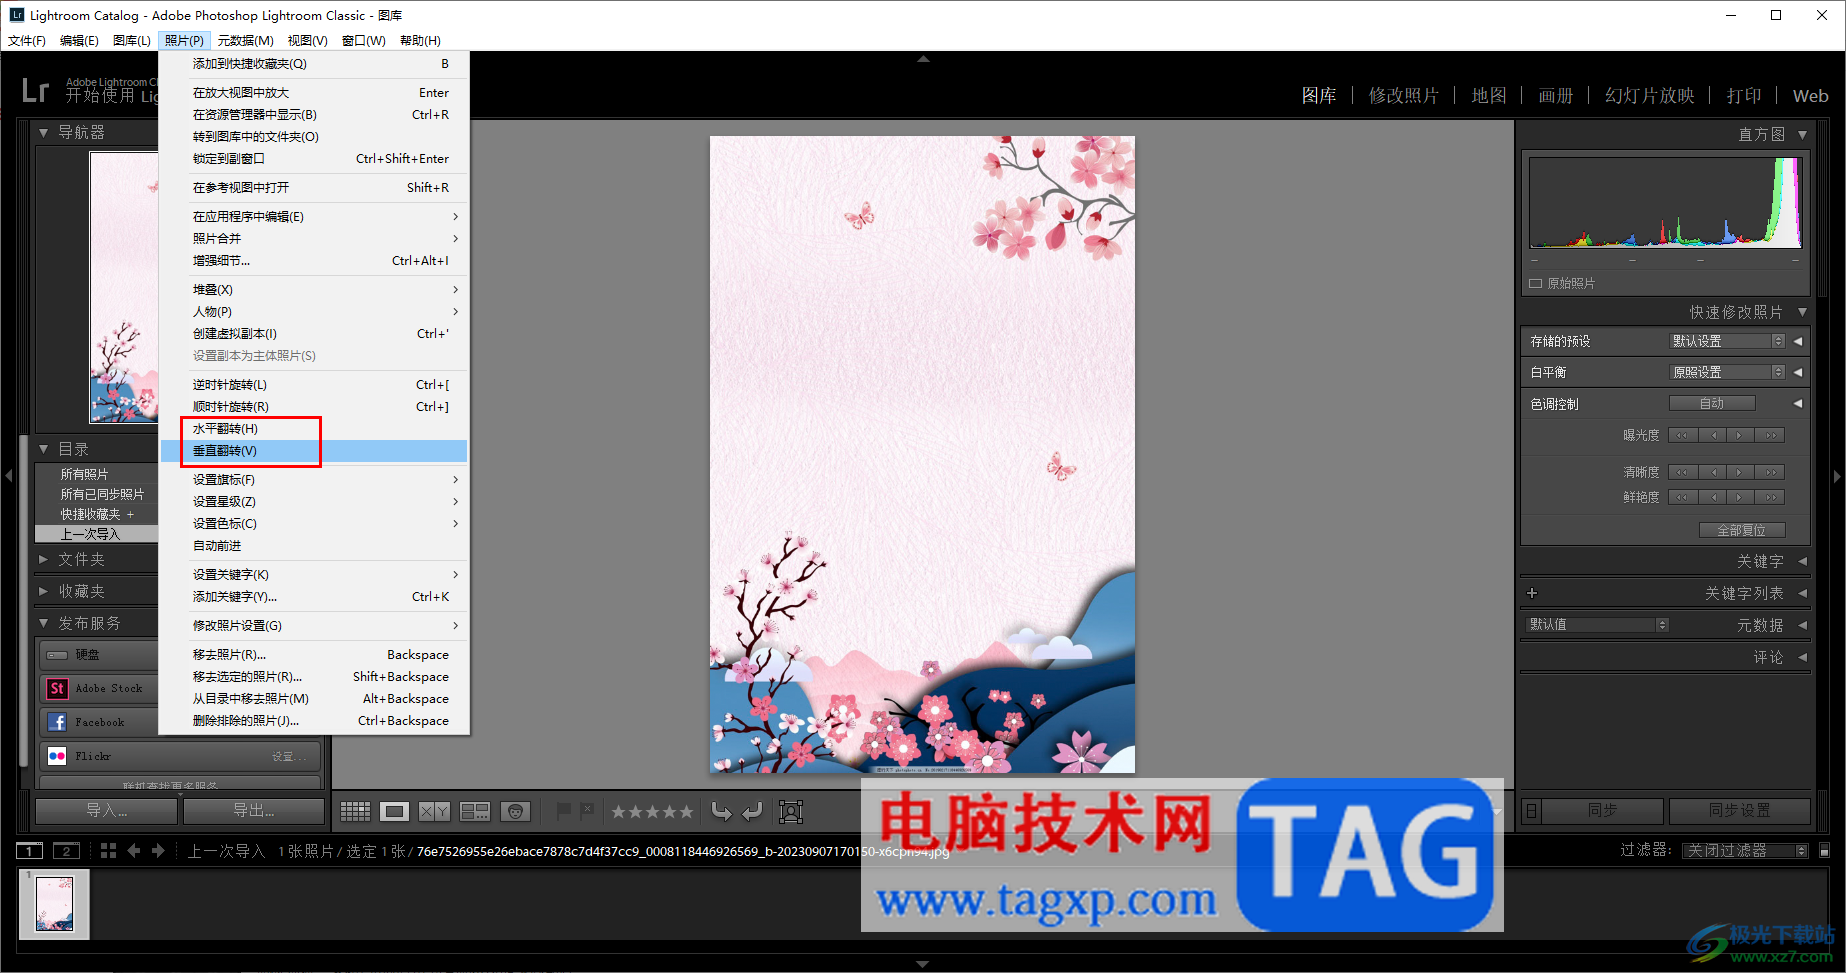The width and height of the screenshot is (1846, 973).
Task: Collapse the 导航器 panel triangle
Action: 43,132
